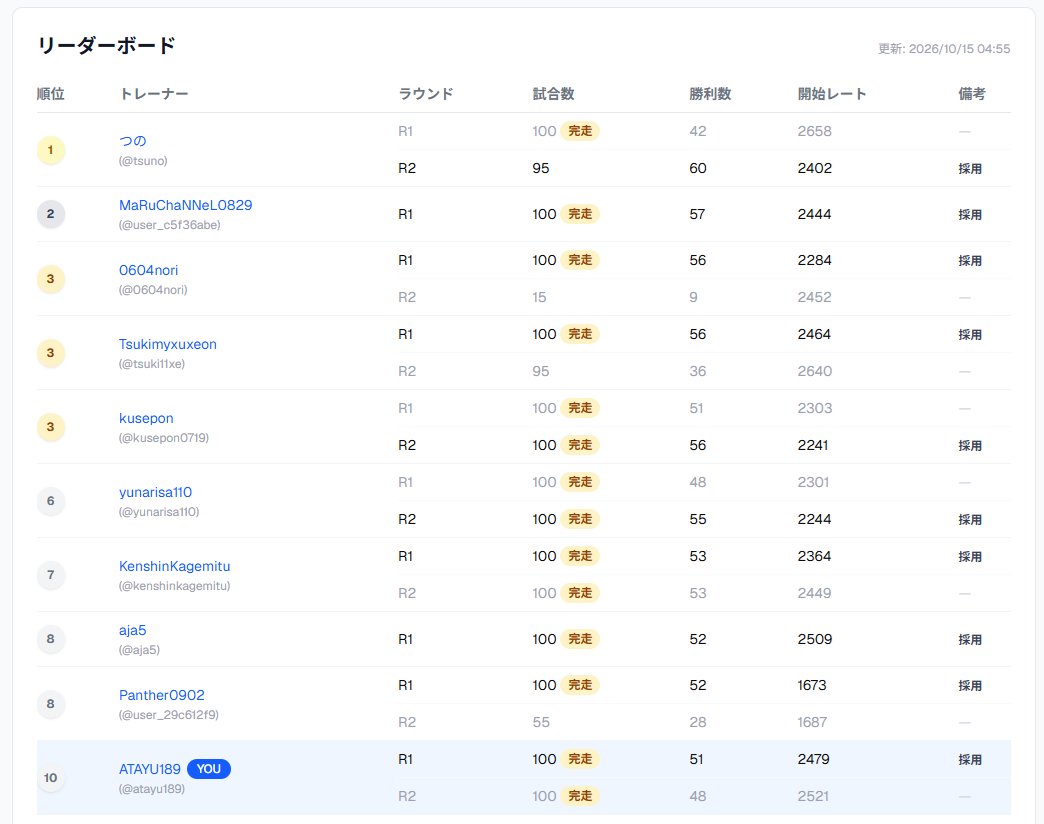
Task: Click 採用 note in つの R2 row
Action: click(x=970, y=168)
